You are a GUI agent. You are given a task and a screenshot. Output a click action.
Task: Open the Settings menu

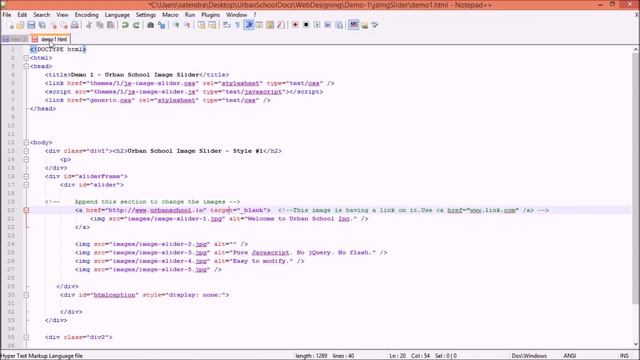coord(146,15)
